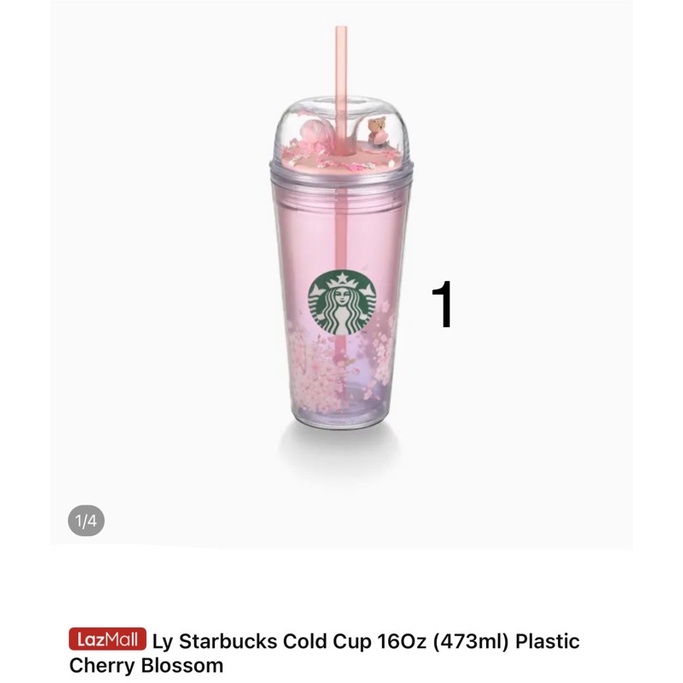Click the green Starbucks siren logo
The image size is (683, 683).
coord(342,303)
